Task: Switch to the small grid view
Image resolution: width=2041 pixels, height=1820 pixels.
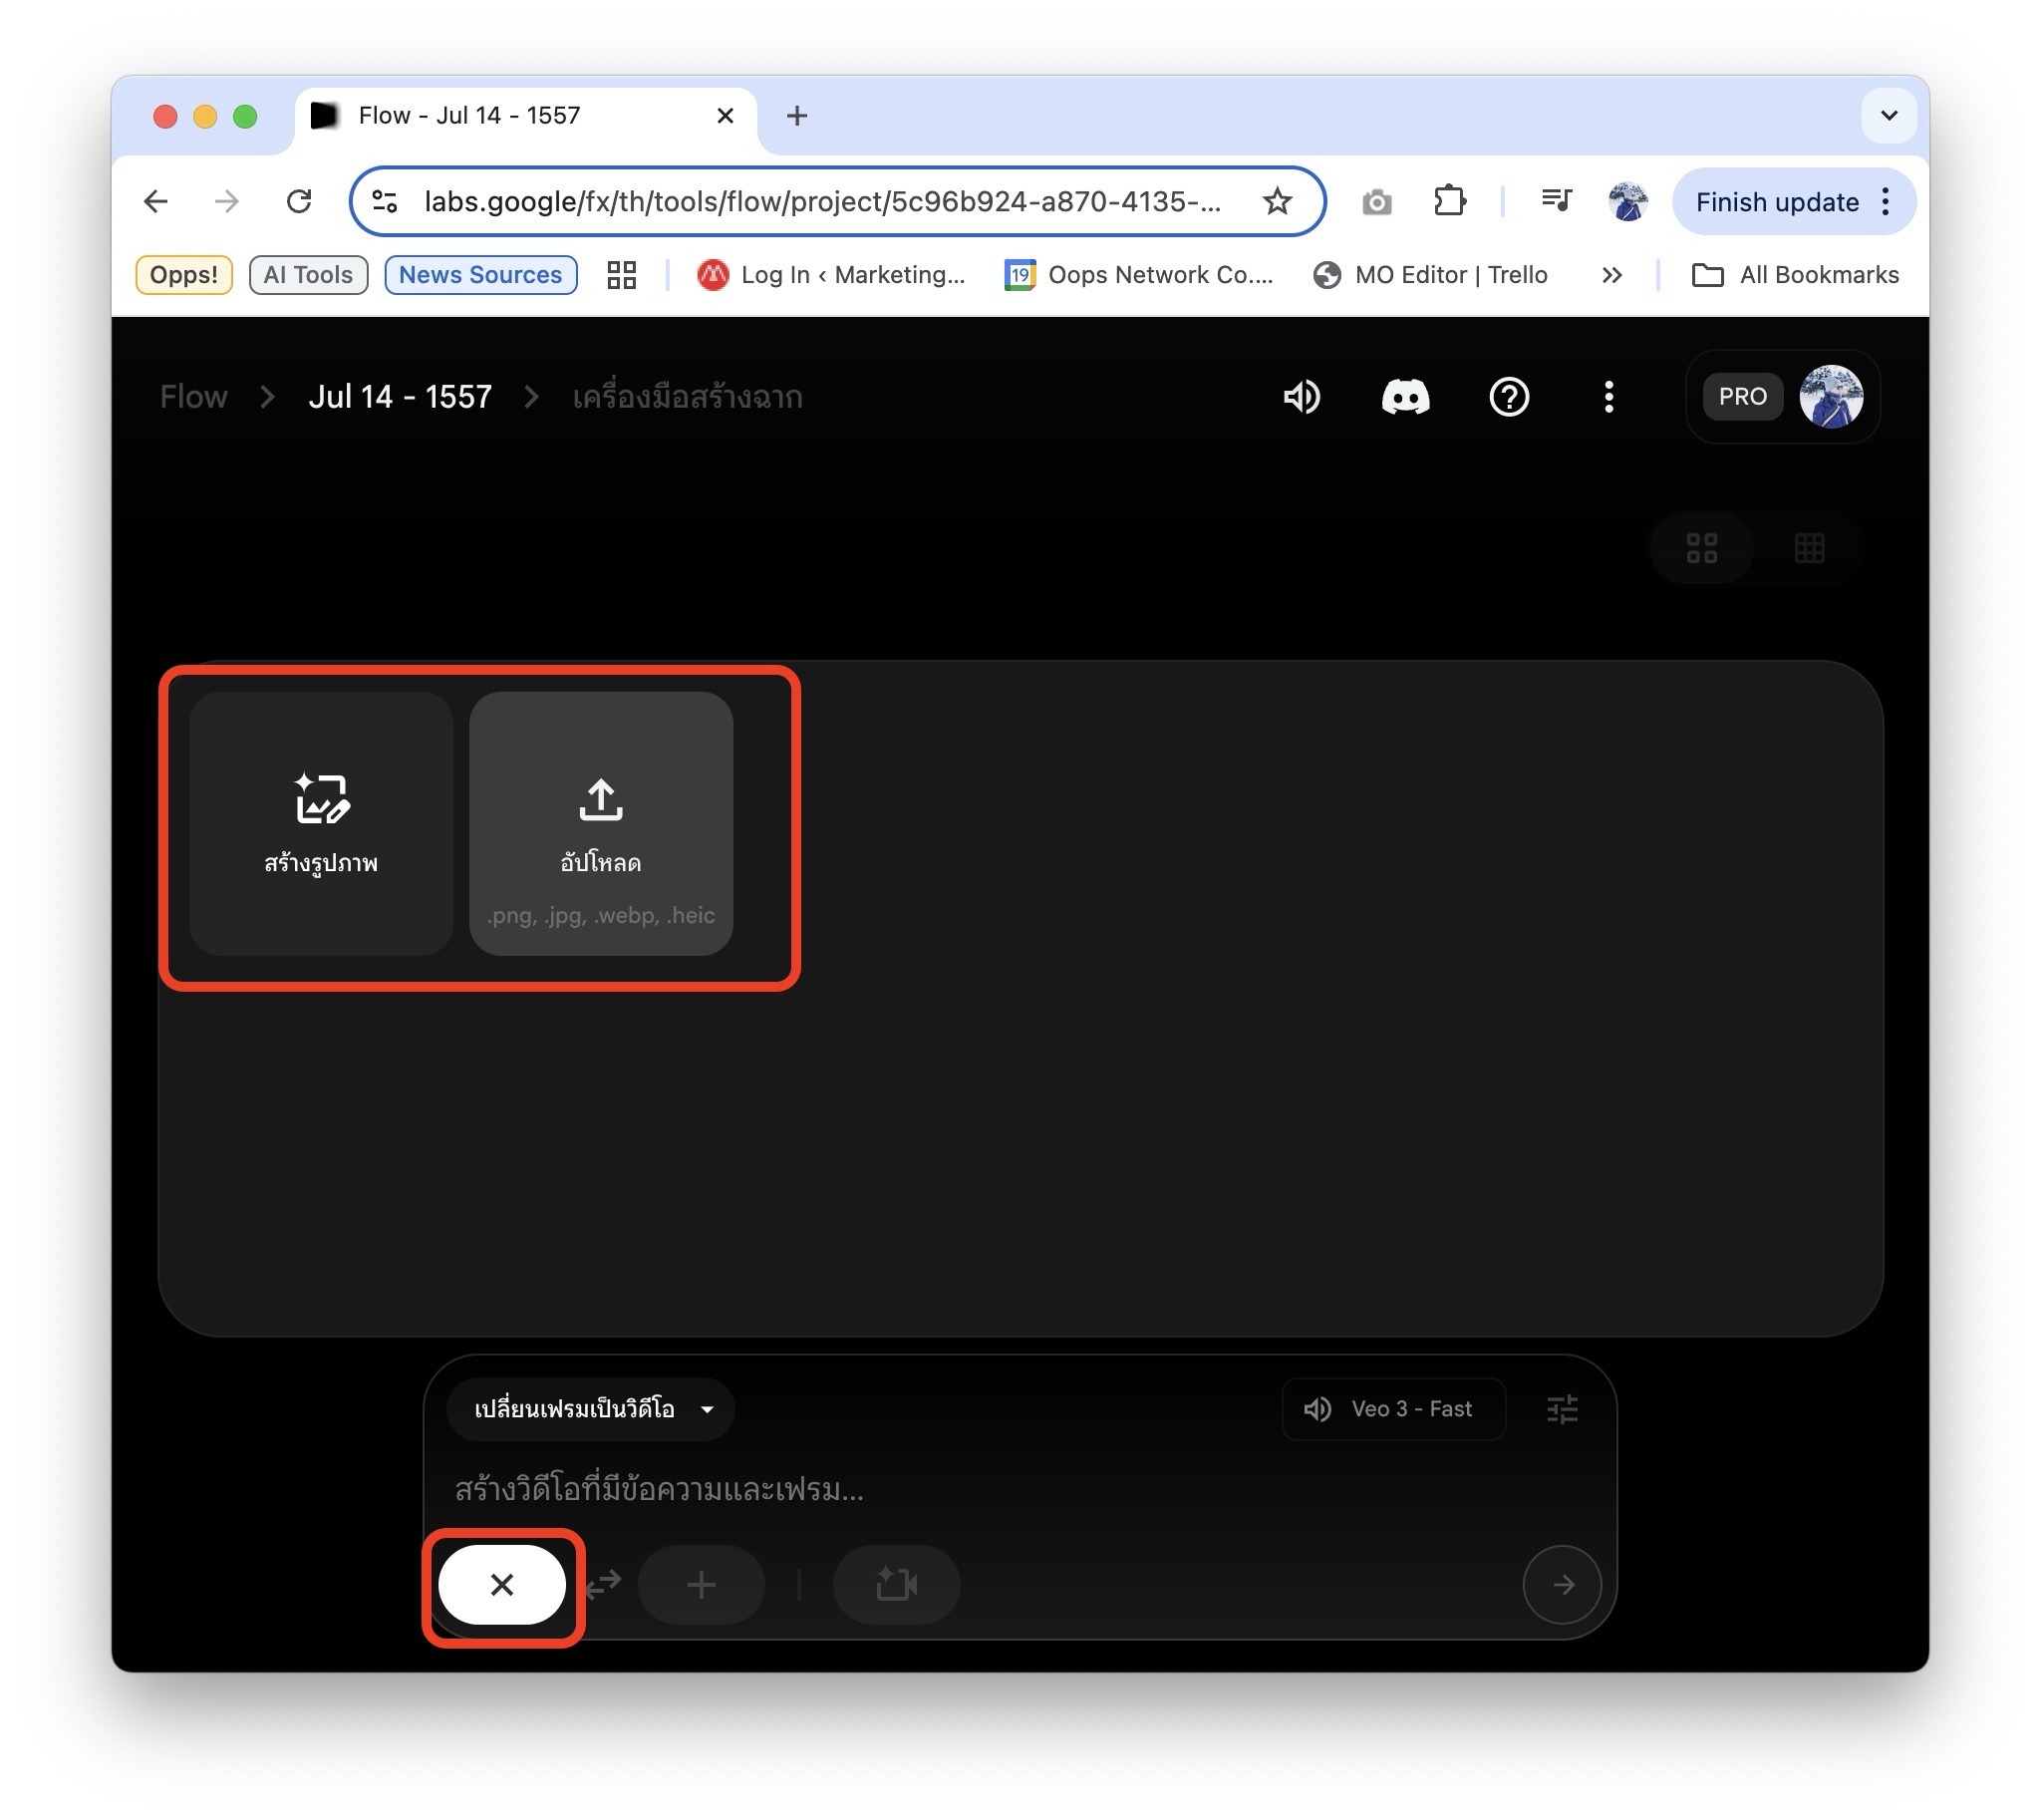Action: pyautogui.click(x=1809, y=548)
